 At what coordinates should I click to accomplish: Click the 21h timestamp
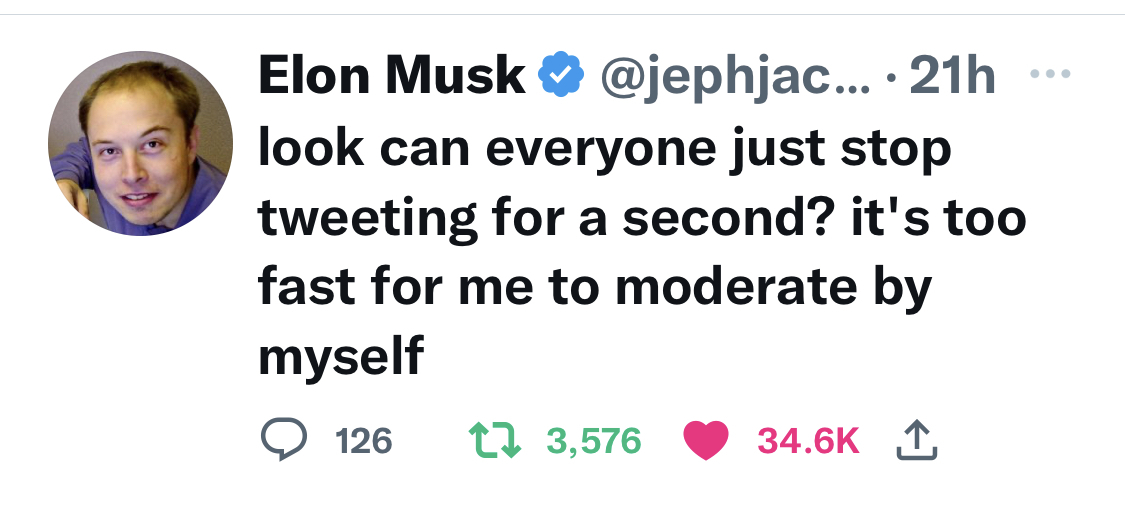(953, 76)
